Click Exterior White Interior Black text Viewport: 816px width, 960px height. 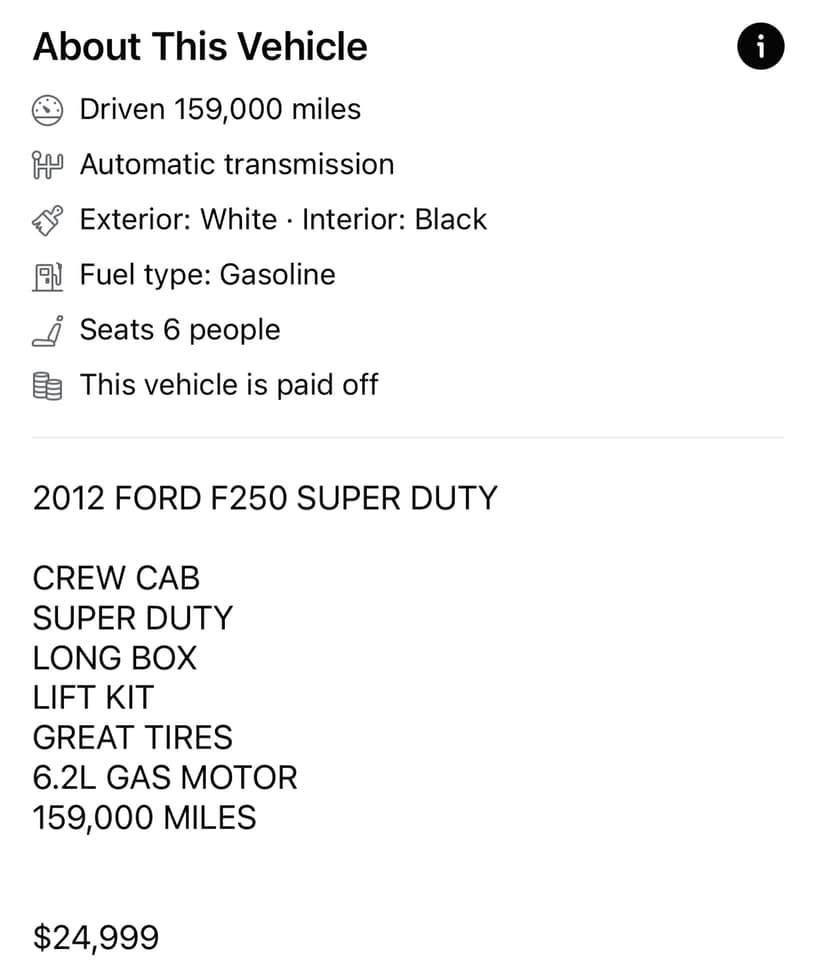tap(283, 220)
